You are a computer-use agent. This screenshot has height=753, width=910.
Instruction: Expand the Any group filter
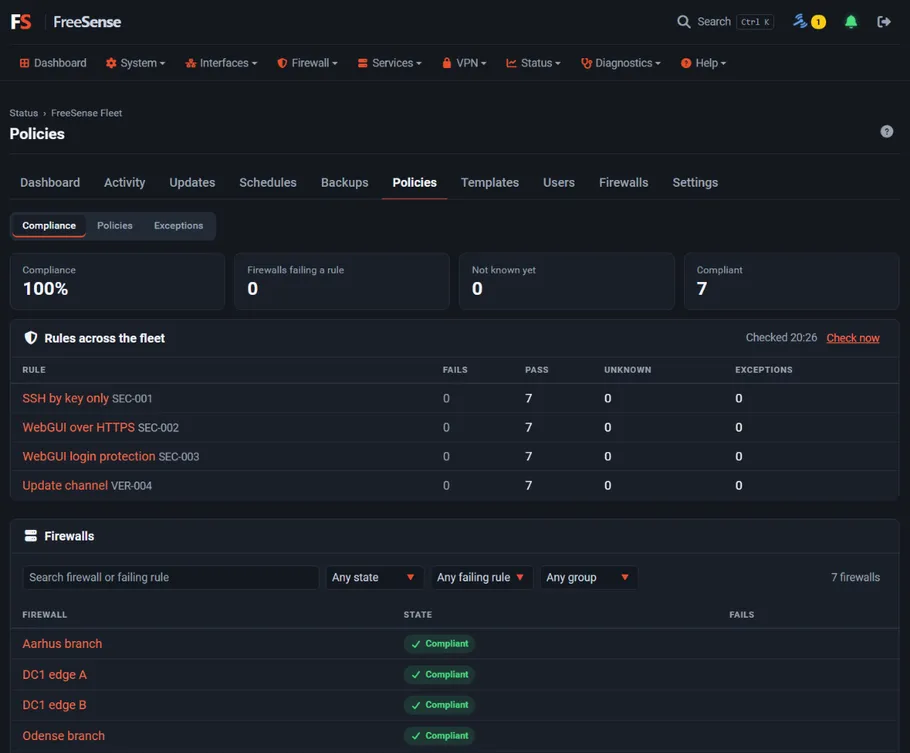[x=588, y=578]
